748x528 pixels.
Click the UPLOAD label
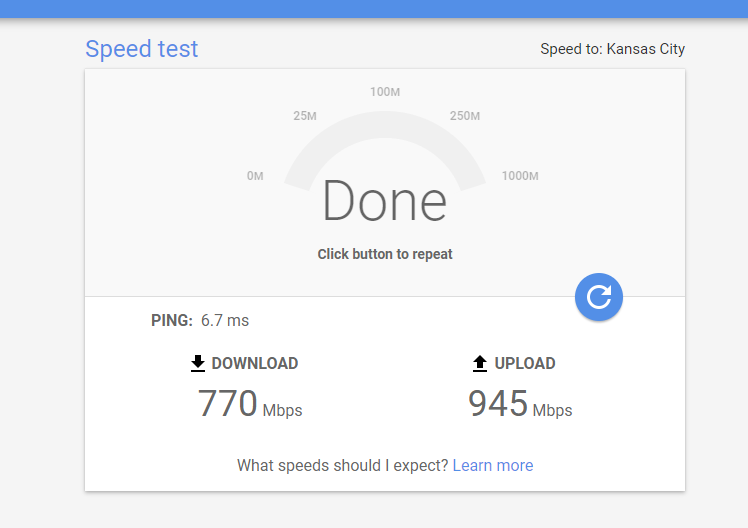(524, 363)
